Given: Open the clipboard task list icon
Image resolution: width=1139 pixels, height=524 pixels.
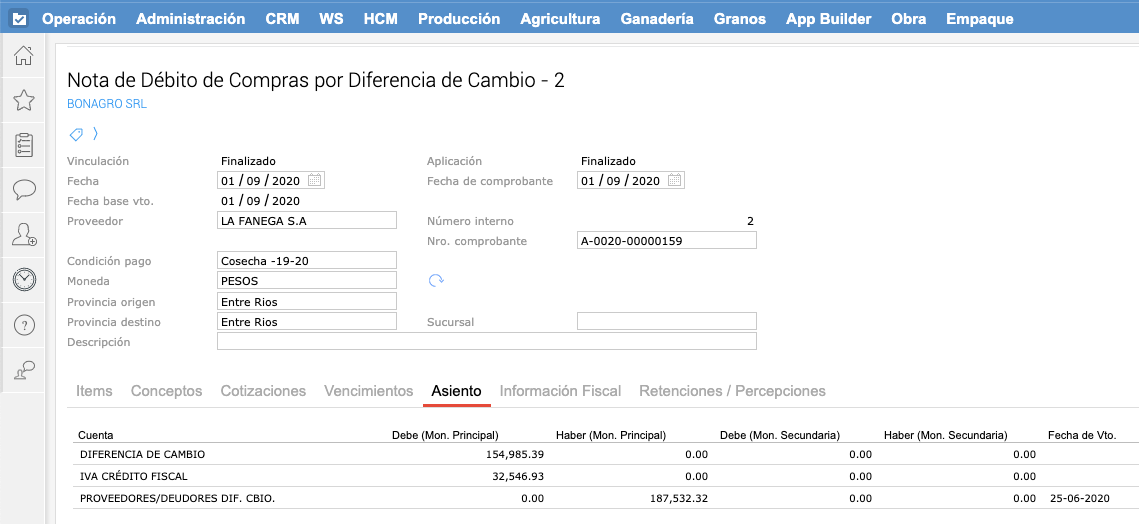Looking at the screenshot, I should point(24,145).
